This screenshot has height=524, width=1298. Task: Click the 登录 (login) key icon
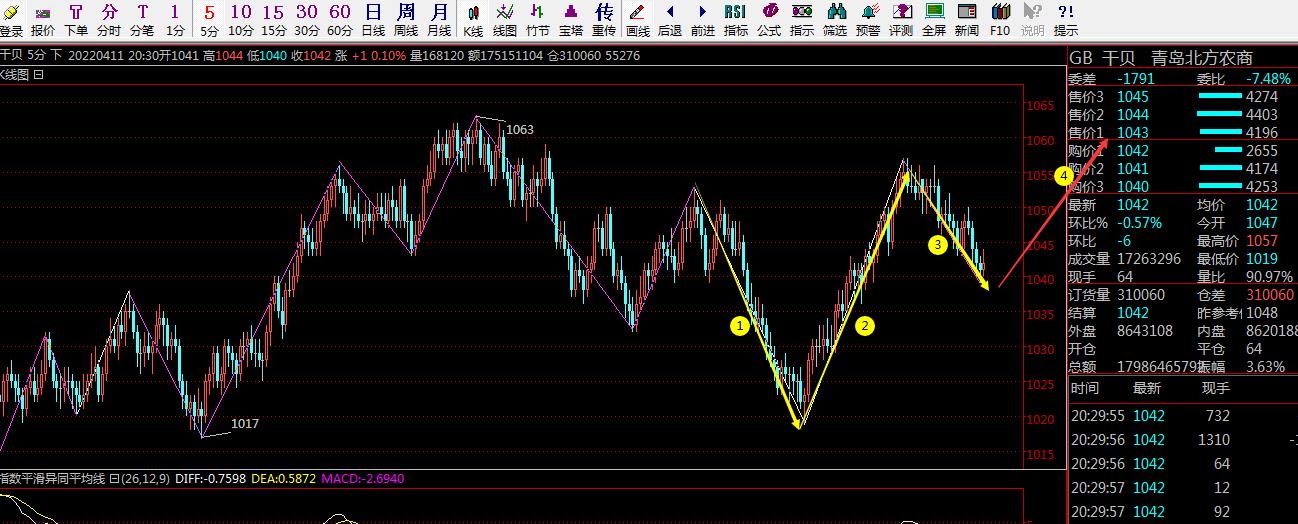pyautogui.click(x=11, y=19)
